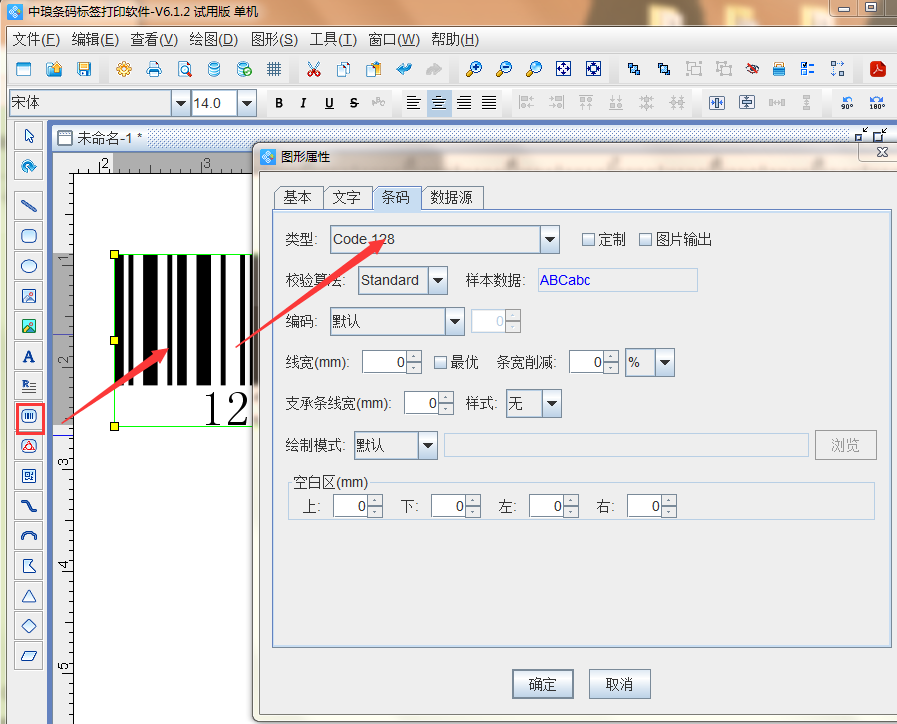
Task: Click the 样本数据 input field
Action: (x=617, y=281)
